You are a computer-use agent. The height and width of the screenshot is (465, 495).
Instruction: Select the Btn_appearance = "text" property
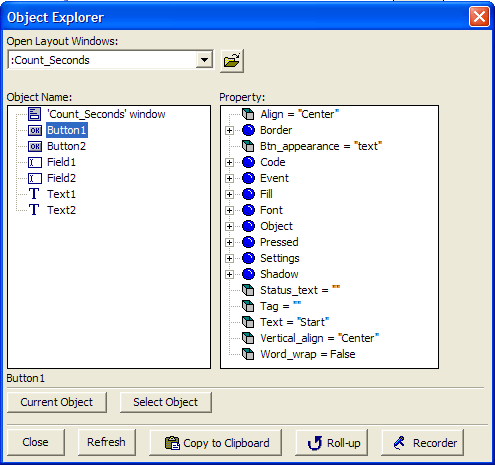[x=321, y=146]
